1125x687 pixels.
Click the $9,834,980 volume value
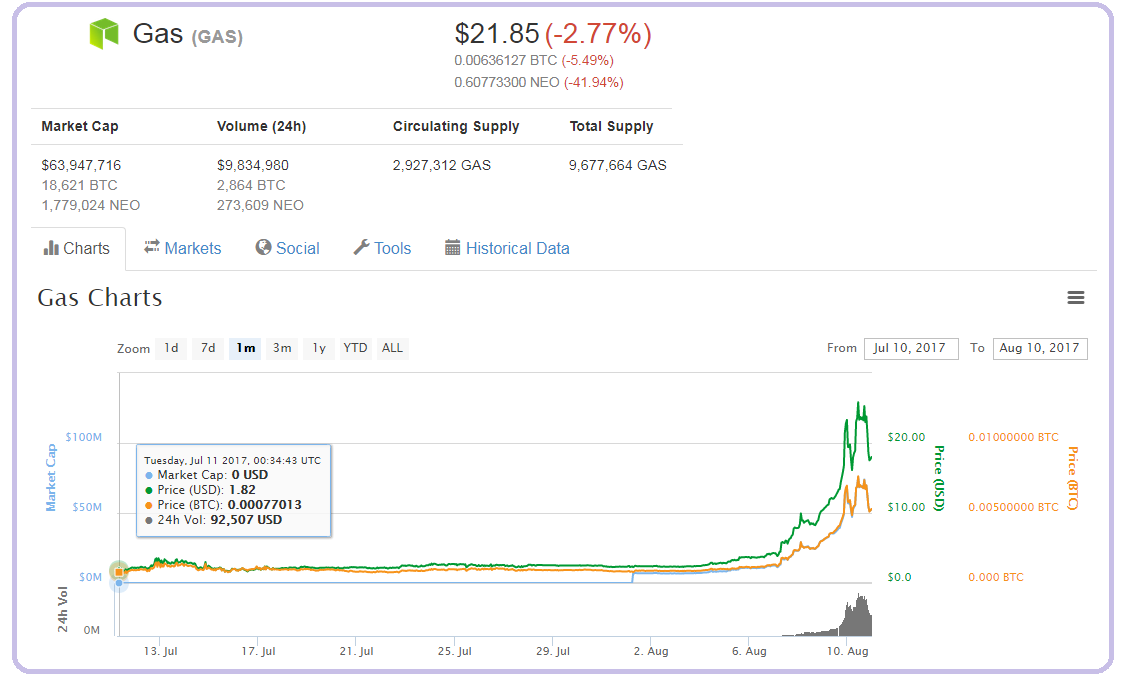pos(253,166)
